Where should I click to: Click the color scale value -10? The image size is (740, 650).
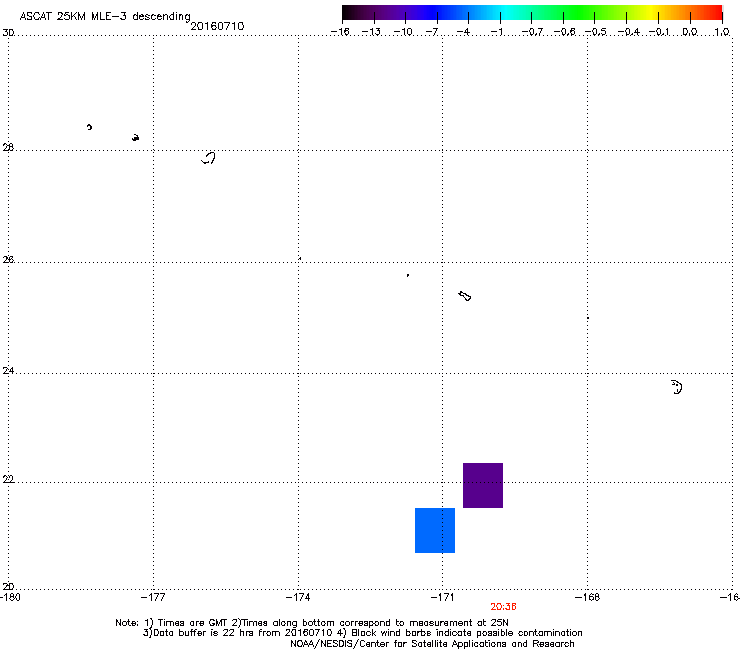[403, 32]
